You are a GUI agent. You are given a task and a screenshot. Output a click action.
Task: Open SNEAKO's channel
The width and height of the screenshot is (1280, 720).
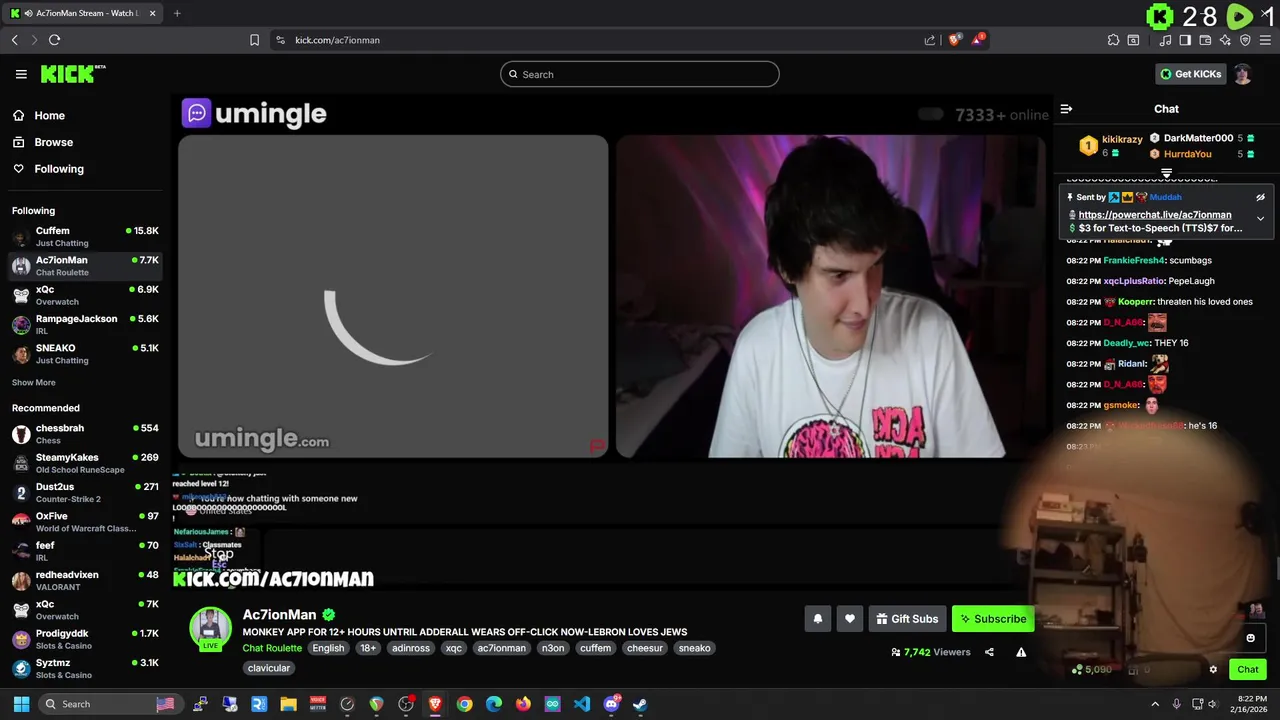point(85,354)
